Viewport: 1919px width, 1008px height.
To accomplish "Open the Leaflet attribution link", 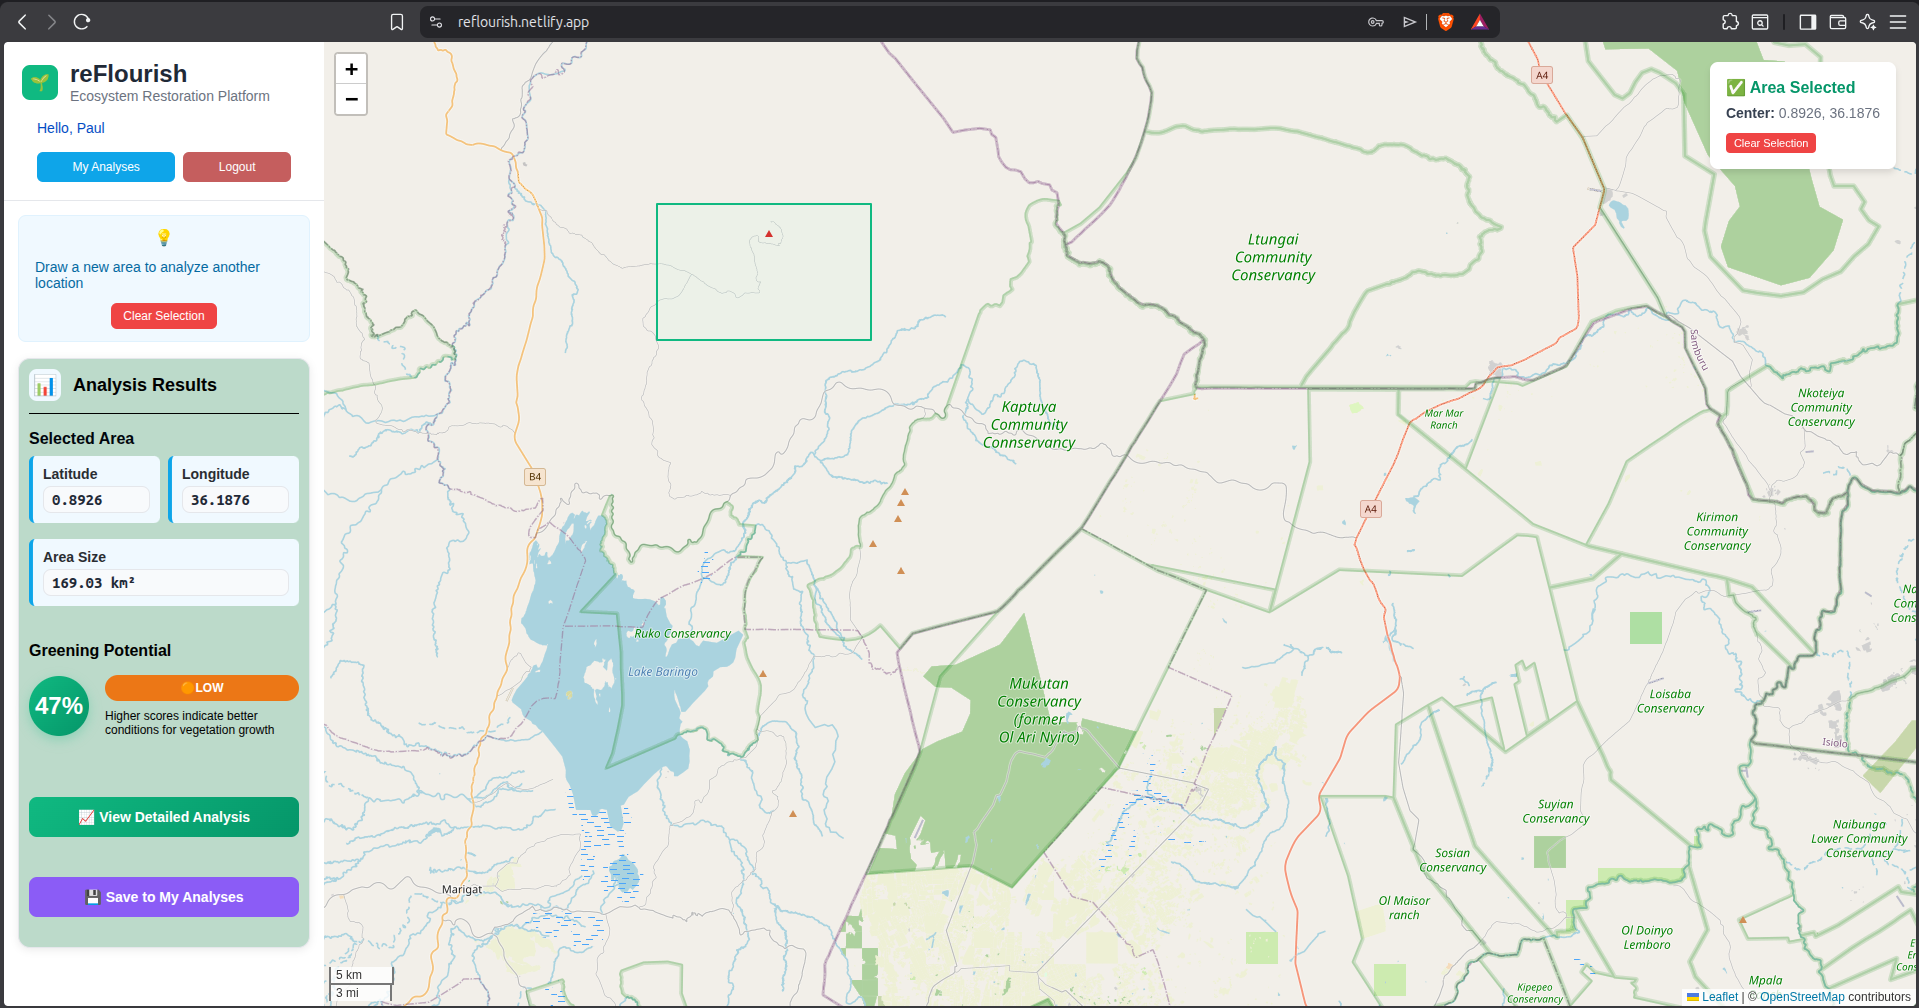I will (x=1719, y=997).
